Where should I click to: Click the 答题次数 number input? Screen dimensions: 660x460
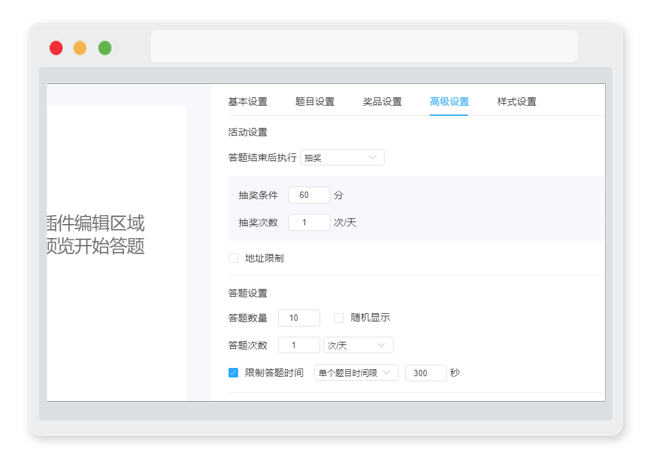299,345
